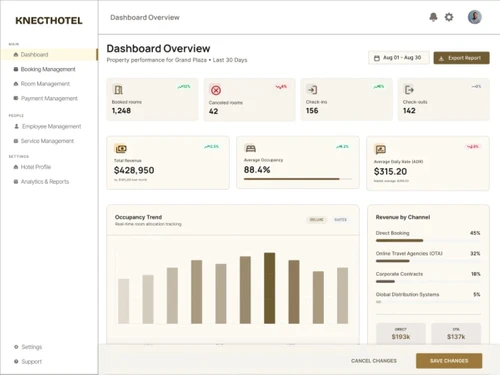Click the Average Occupancy bed icon
The image size is (500, 375).
tap(250, 148)
